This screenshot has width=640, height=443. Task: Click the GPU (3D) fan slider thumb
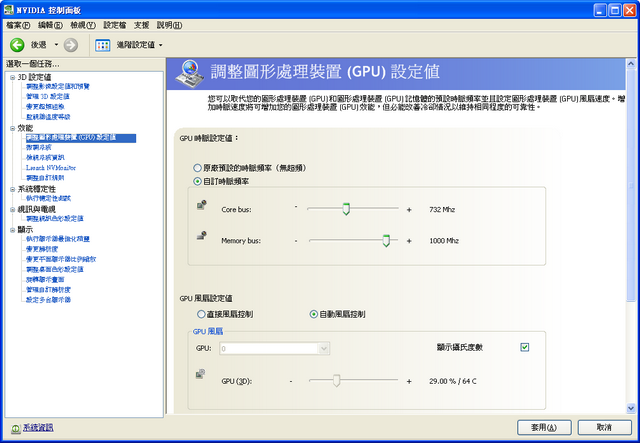336,381
